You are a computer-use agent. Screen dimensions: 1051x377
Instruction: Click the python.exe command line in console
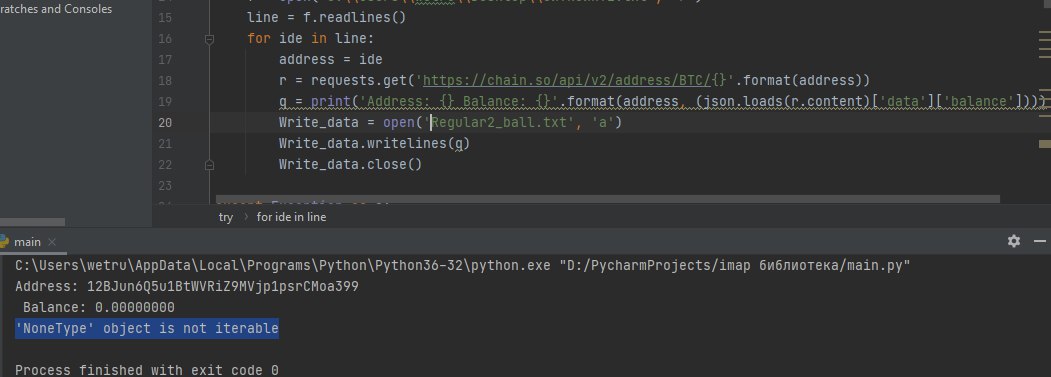pyautogui.click(x=462, y=266)
